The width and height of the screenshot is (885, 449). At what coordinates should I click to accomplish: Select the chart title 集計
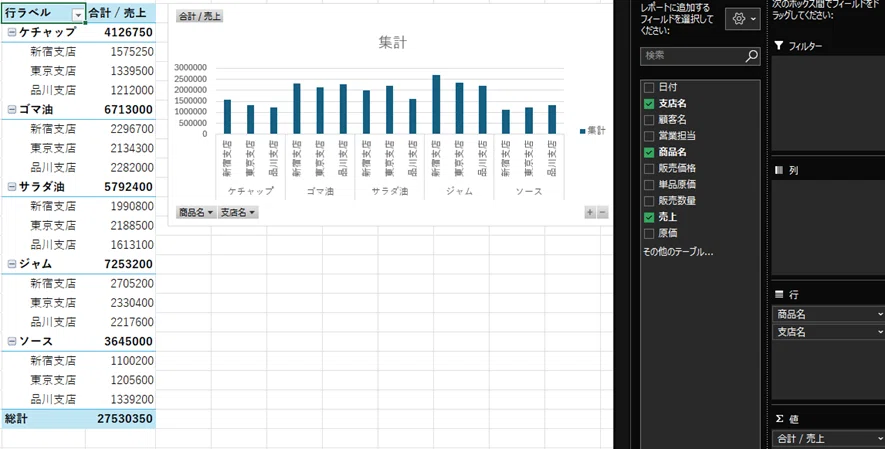[x=392, y=43]
